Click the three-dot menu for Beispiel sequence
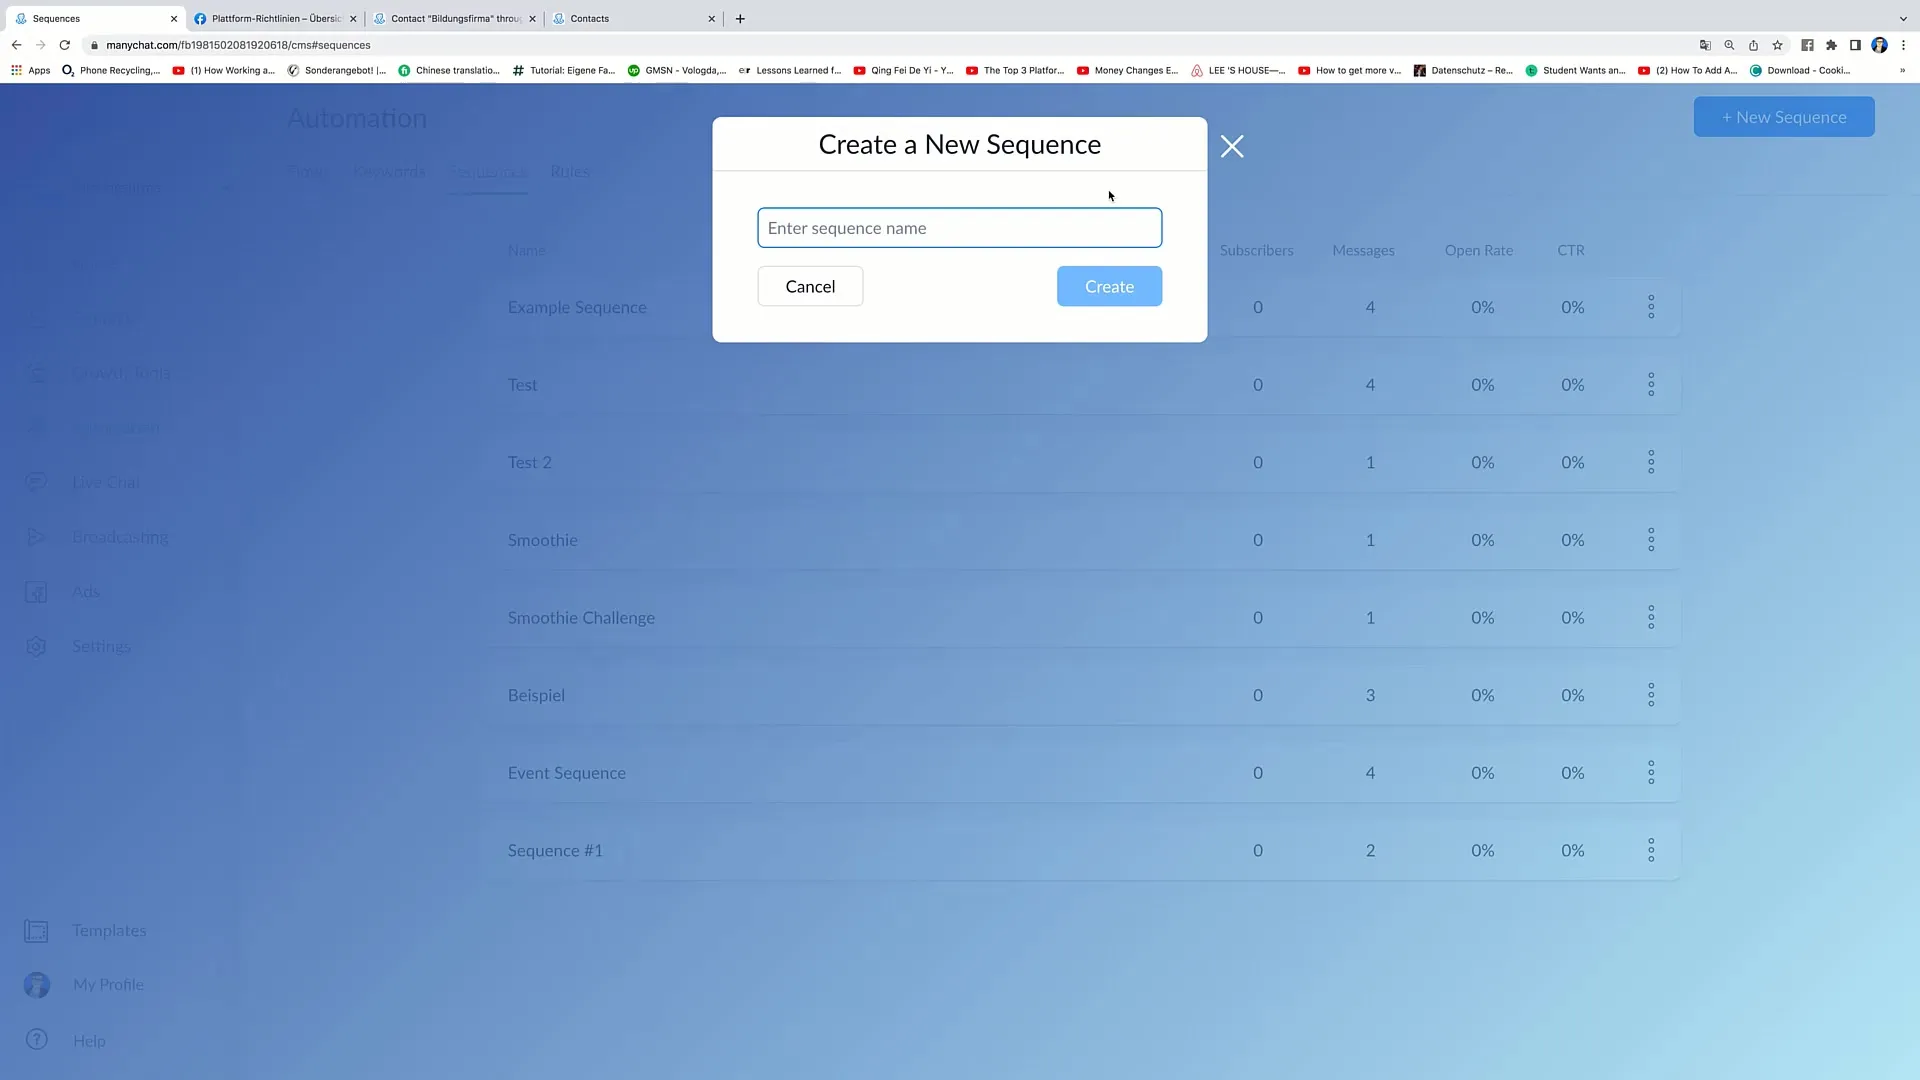 coord(1651,695)
